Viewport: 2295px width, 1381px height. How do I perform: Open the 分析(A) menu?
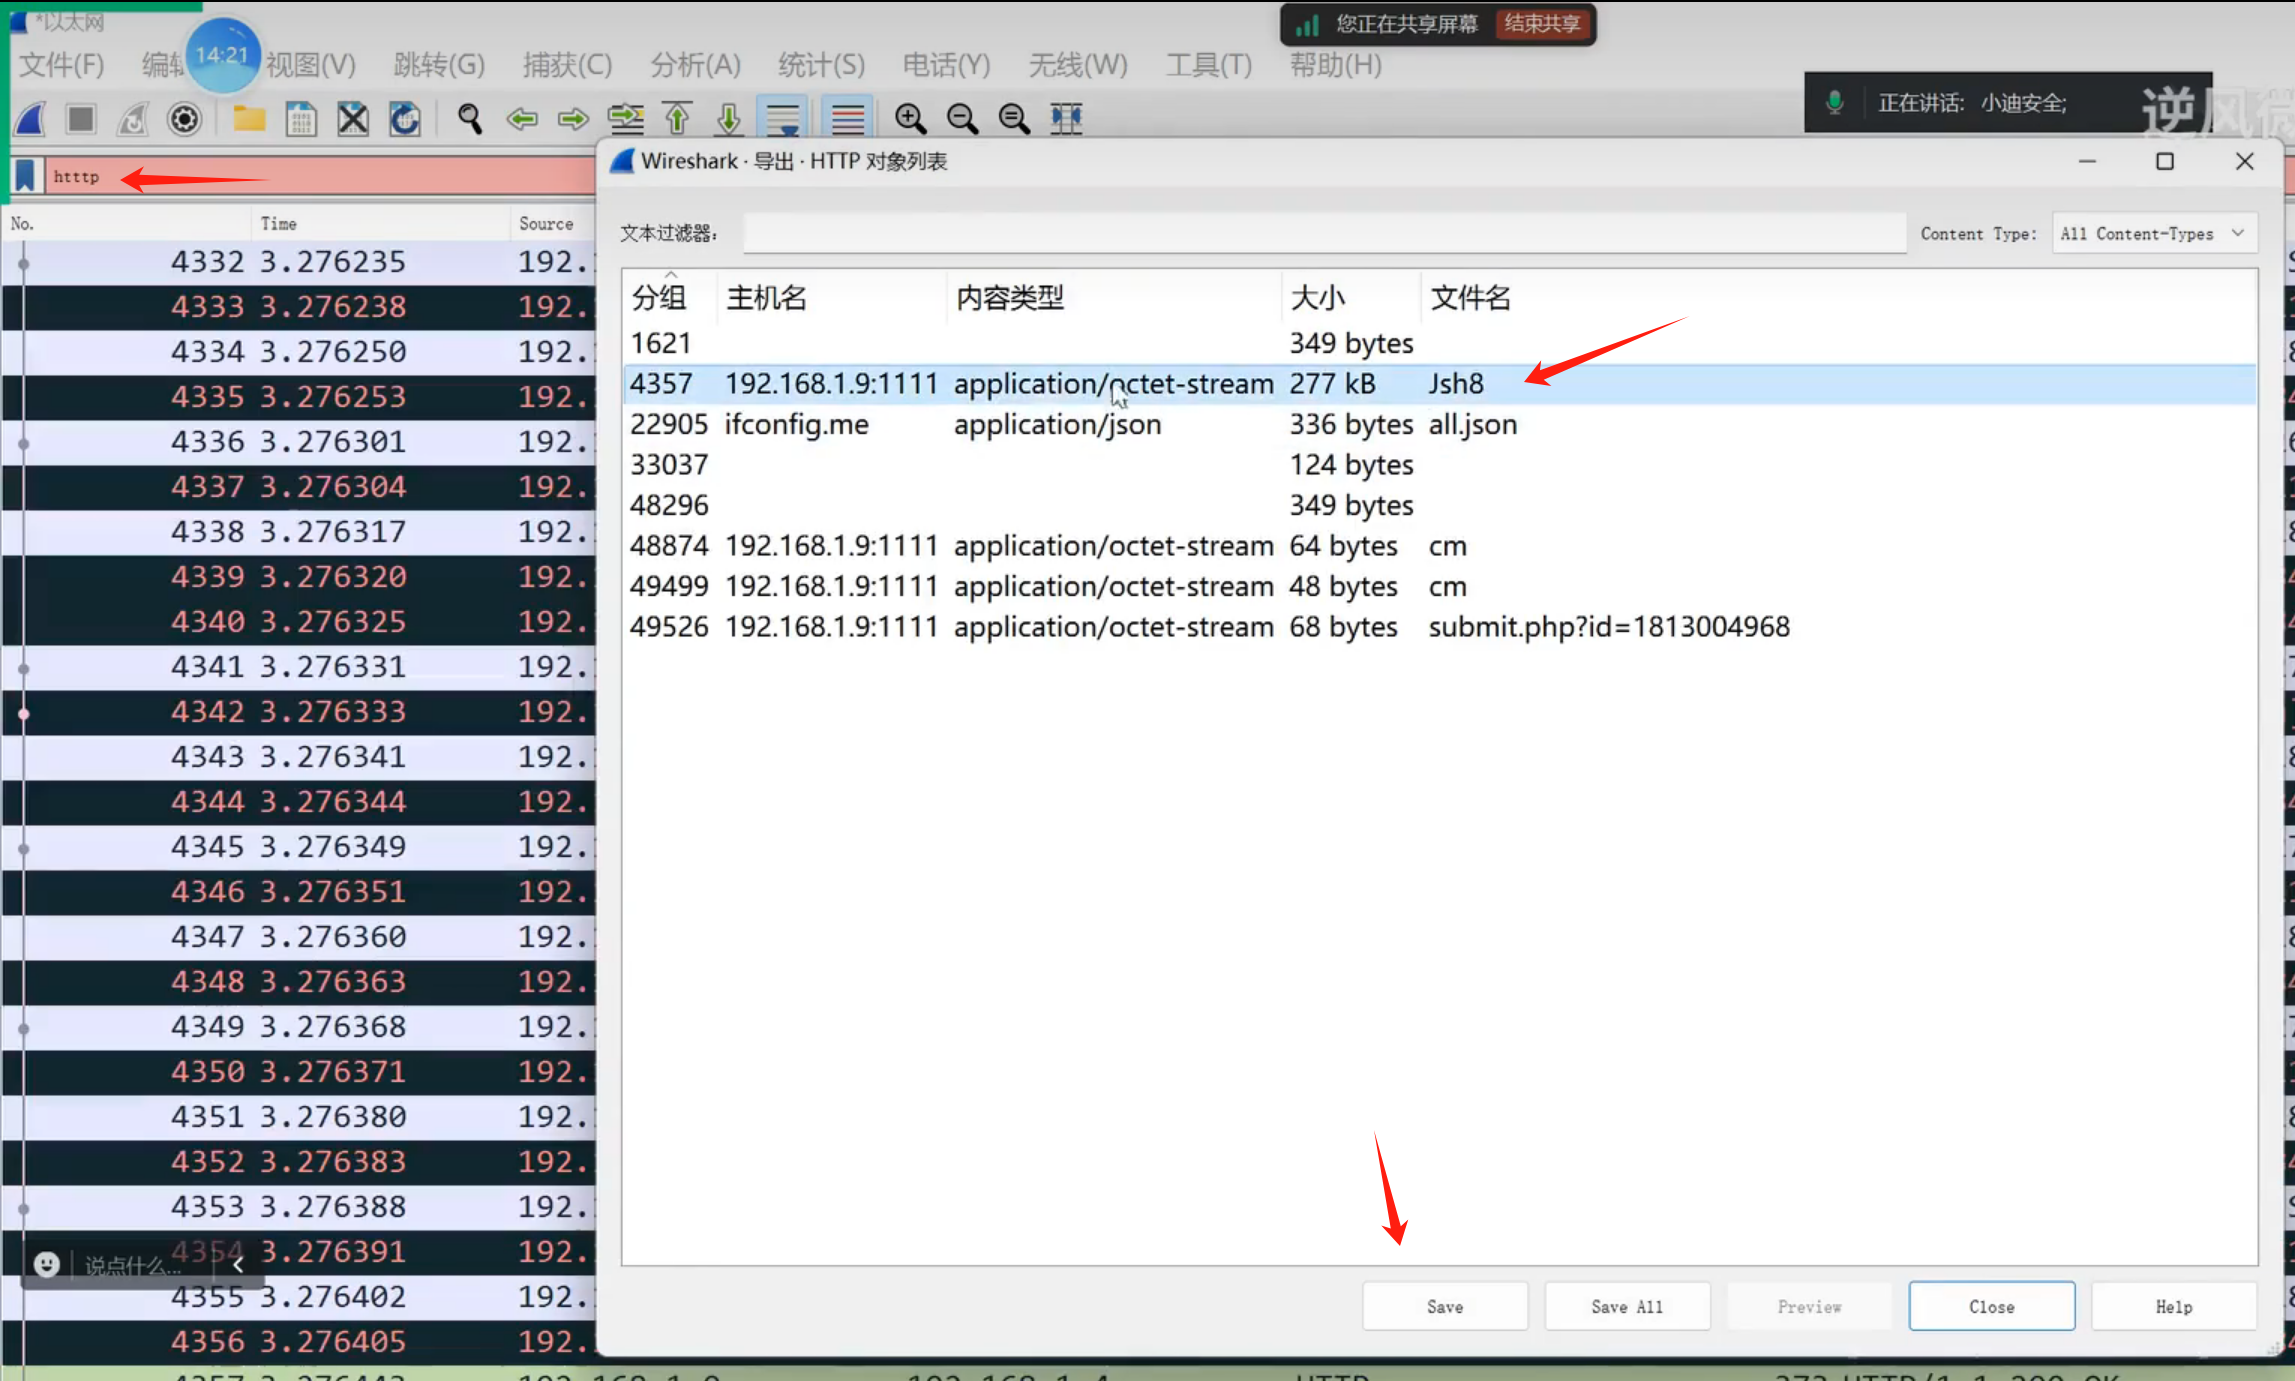(695, 65)
